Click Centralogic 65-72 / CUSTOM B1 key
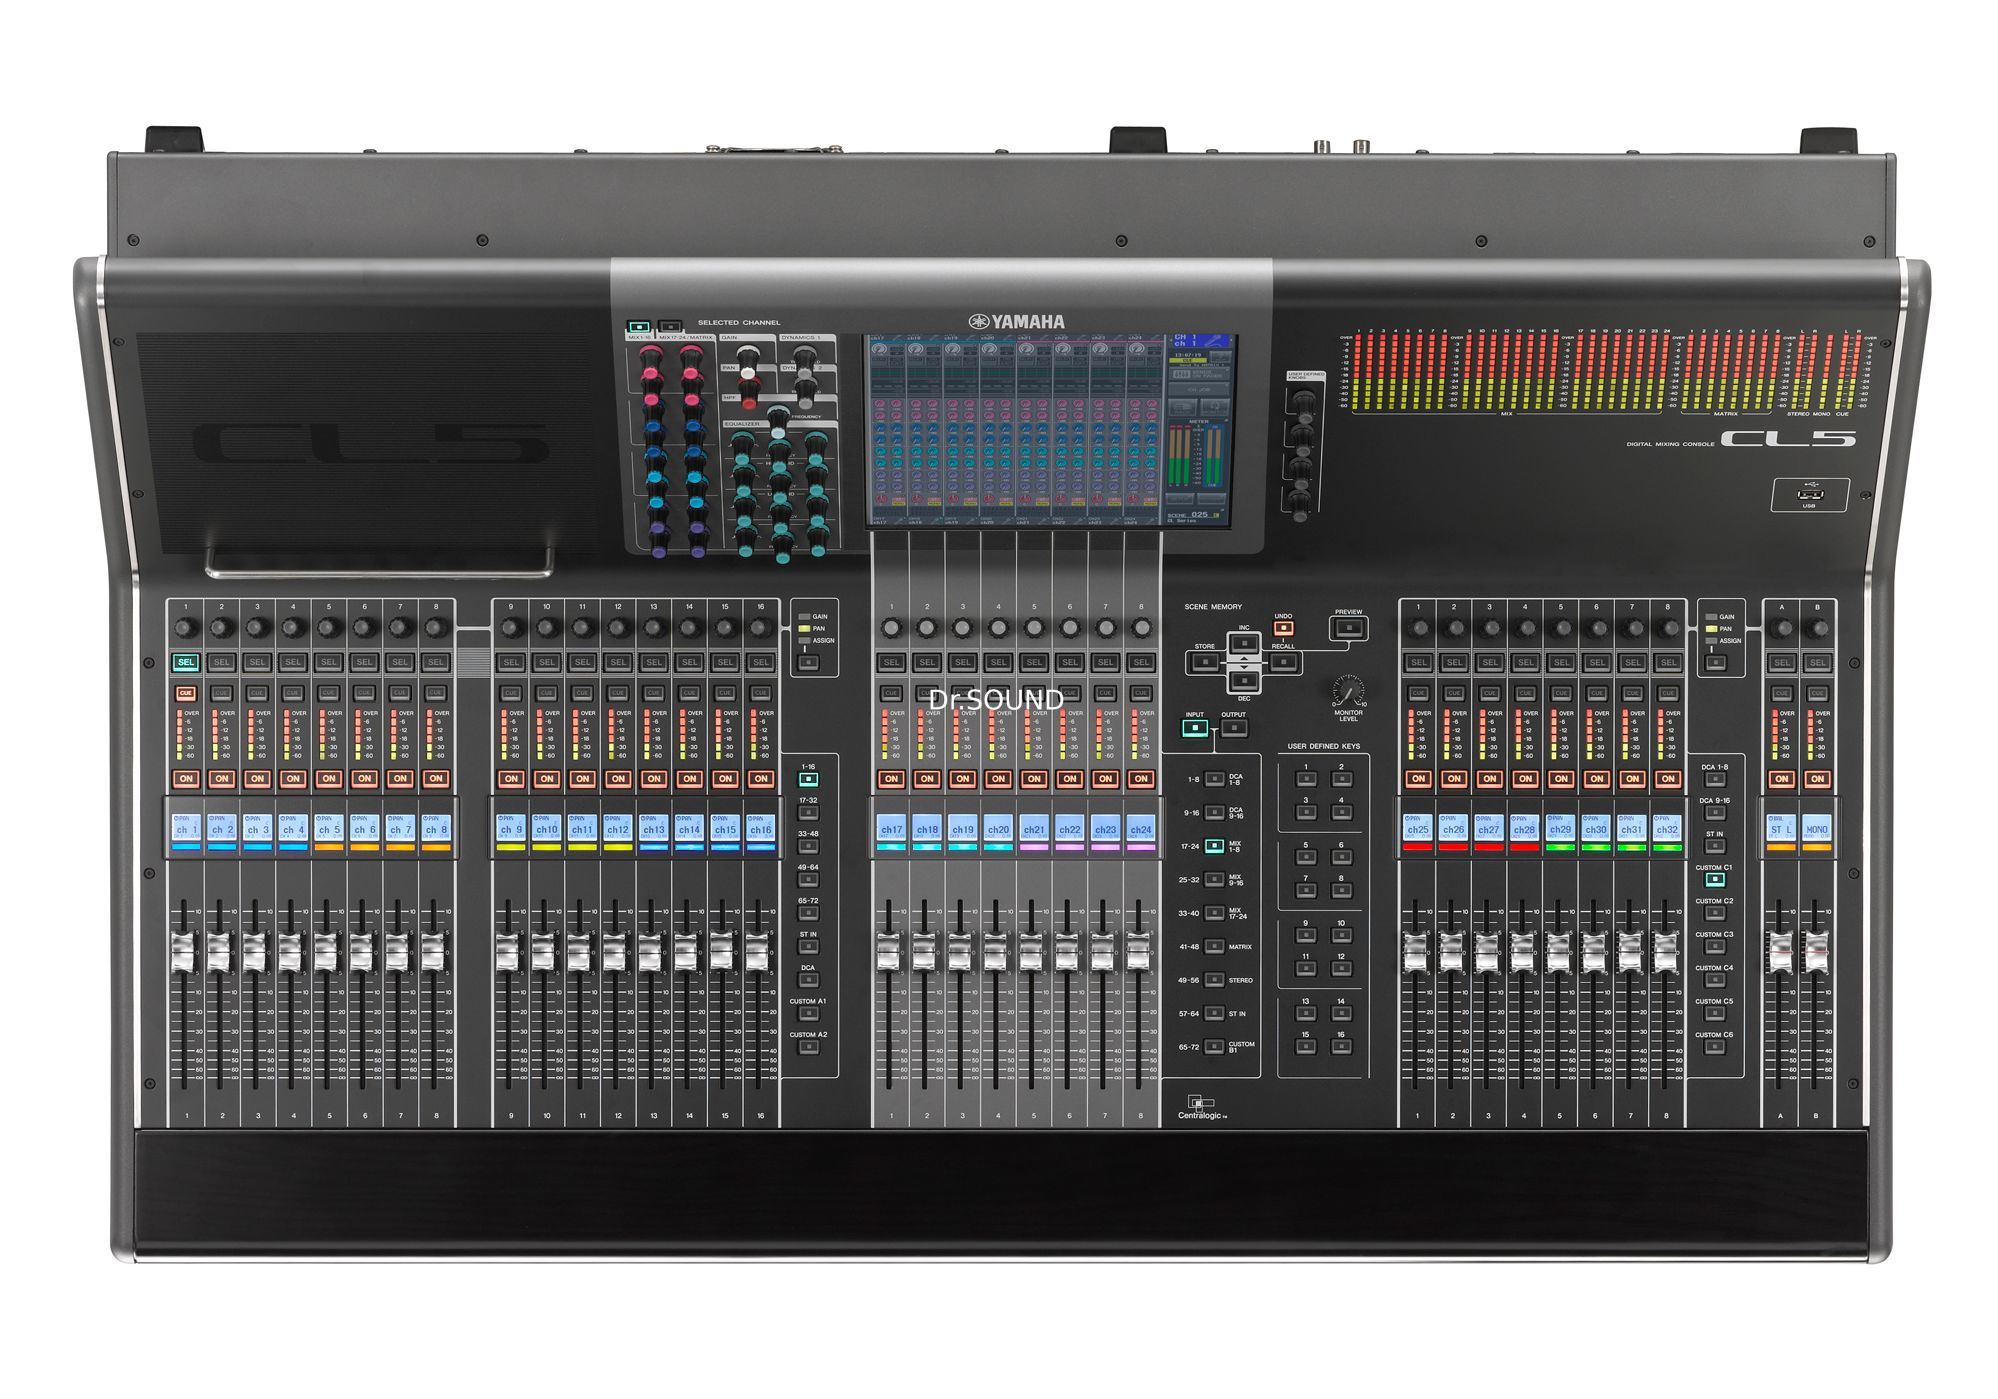Image resolution: width=1998 pixels, height=1399 pixels. pyautogui.click(x=1214, y=1047)
